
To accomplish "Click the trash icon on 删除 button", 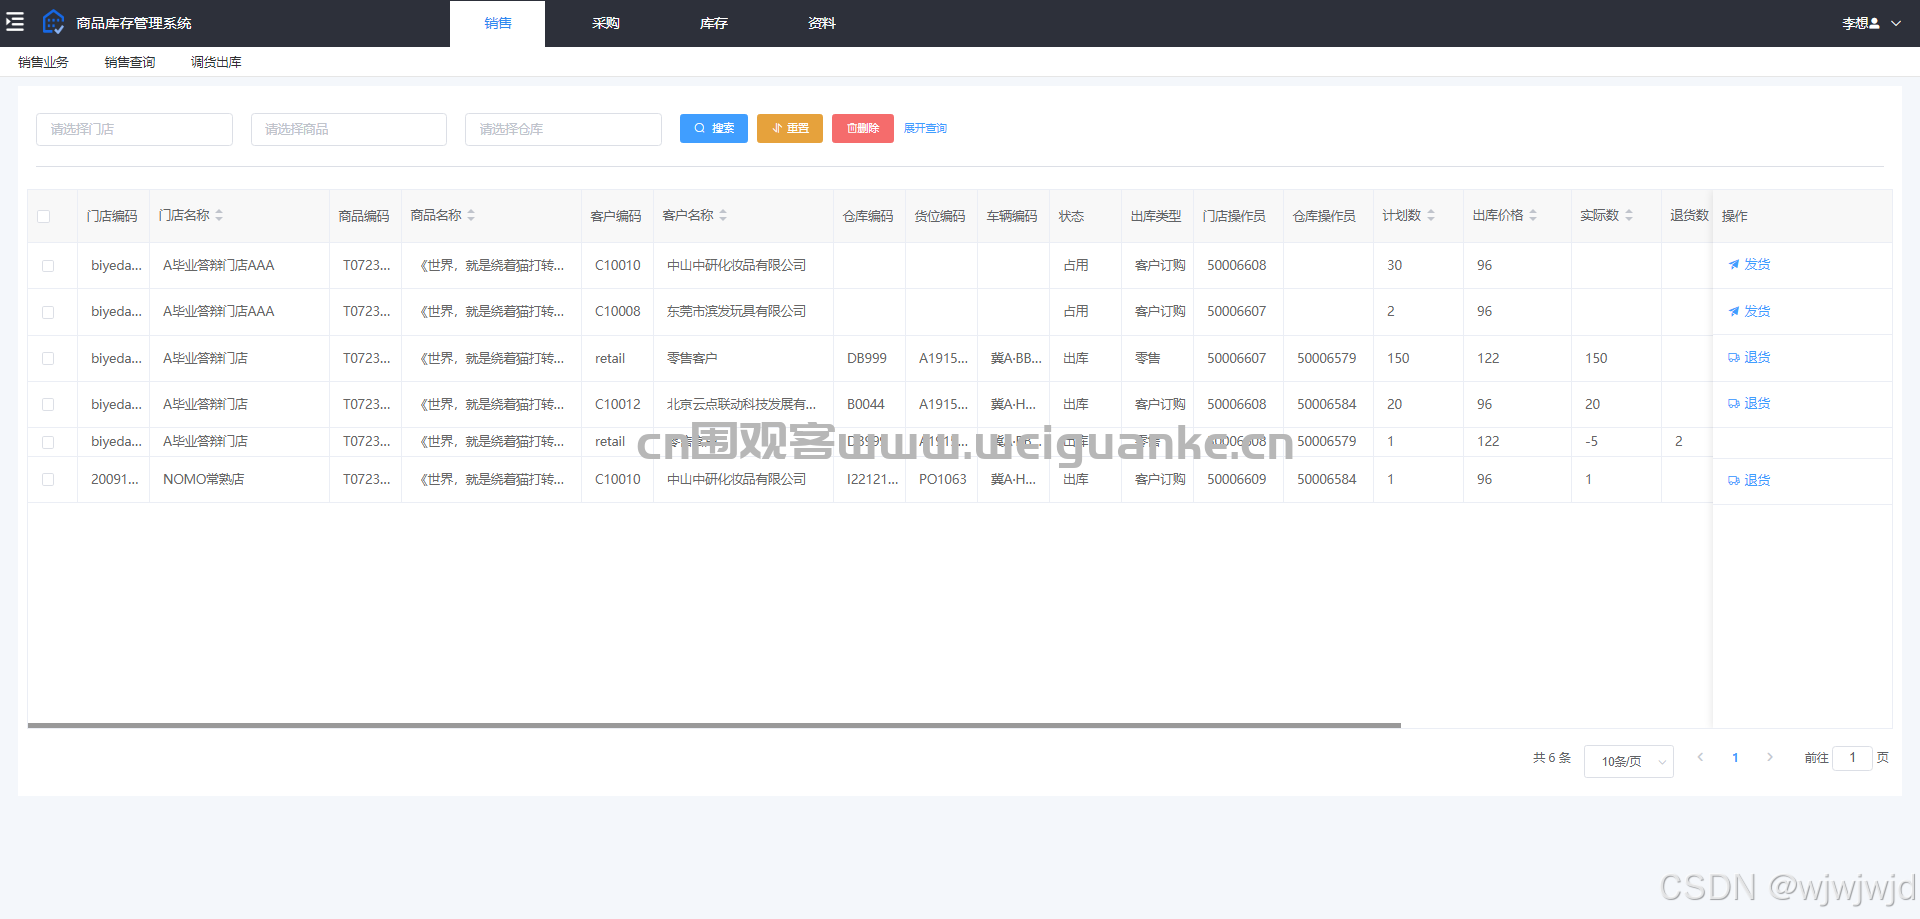I will click(847, 128).
